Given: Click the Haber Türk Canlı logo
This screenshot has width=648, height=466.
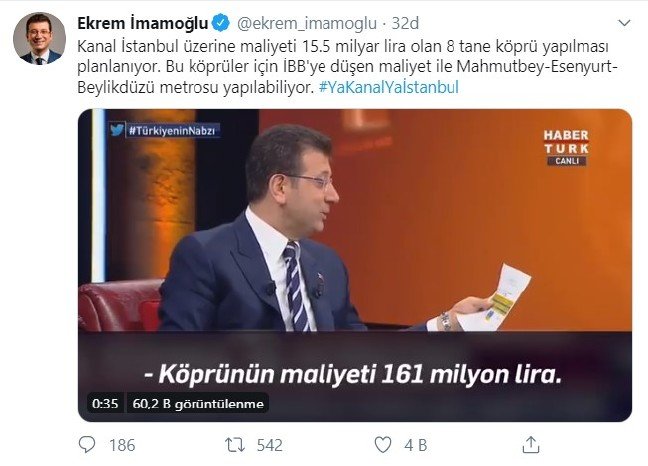Looking at the screenshot, I should coord(566,147).
